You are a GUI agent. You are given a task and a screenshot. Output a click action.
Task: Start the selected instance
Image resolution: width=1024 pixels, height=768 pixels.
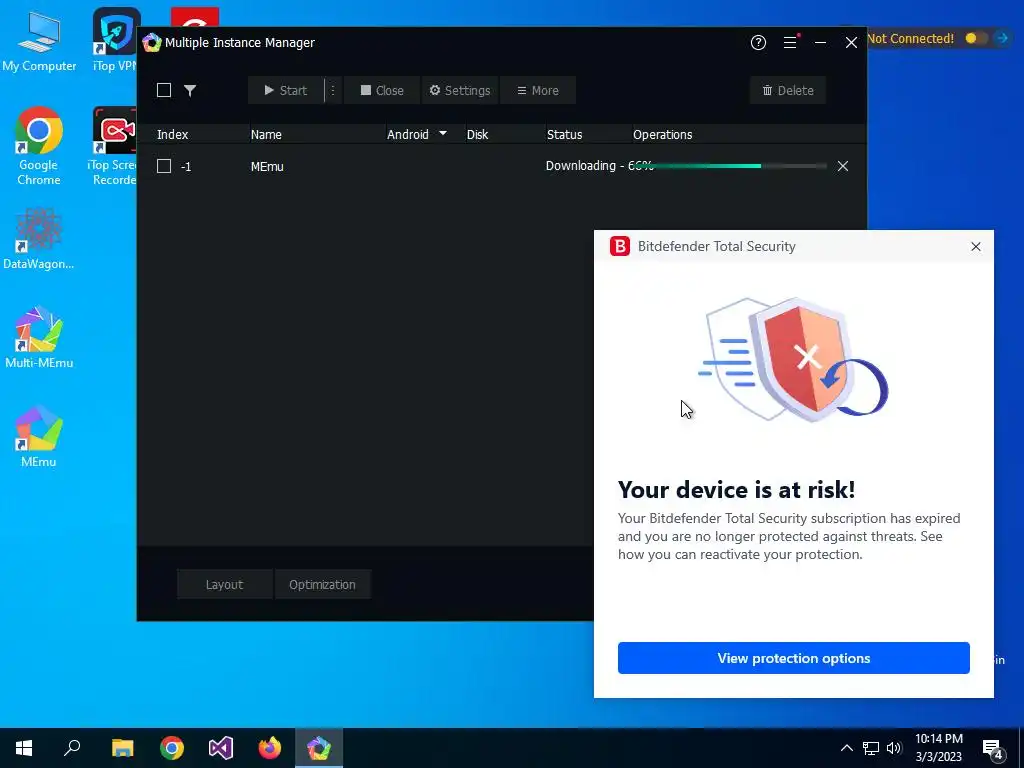[286, 90]
